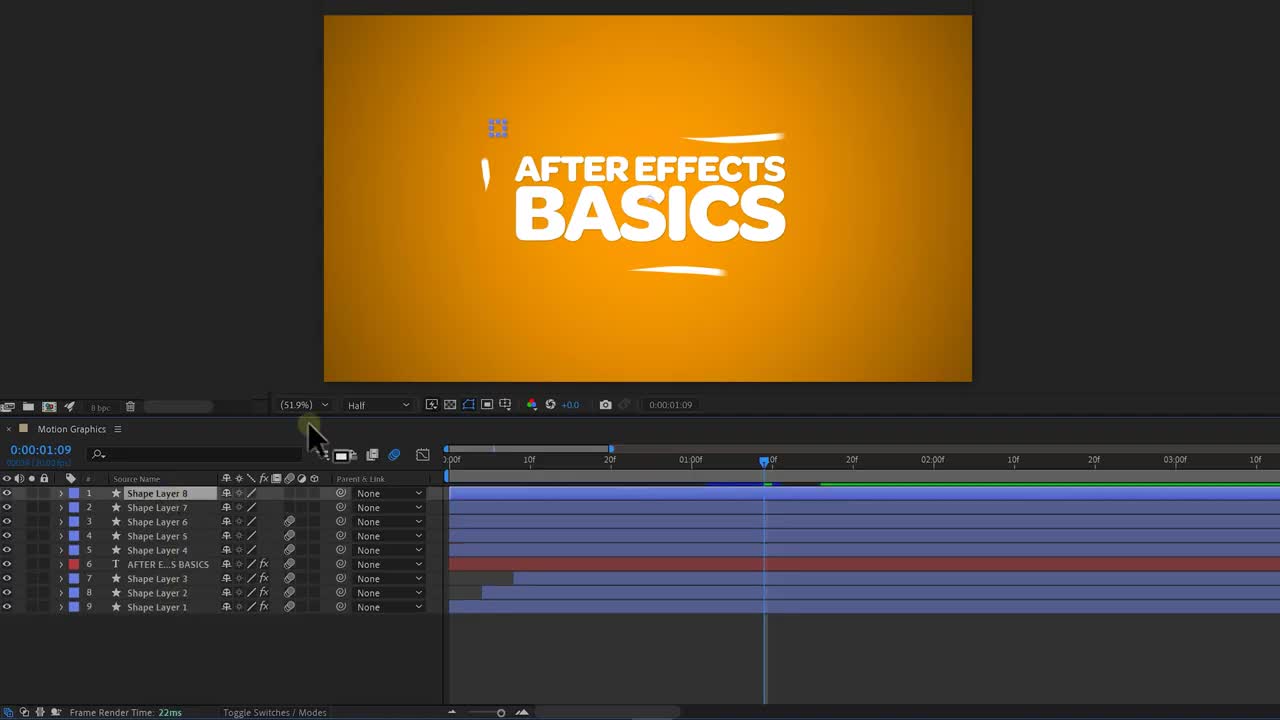Click the Source Name column header
This screenshot has height=720, width=1280.
(137, 479)
